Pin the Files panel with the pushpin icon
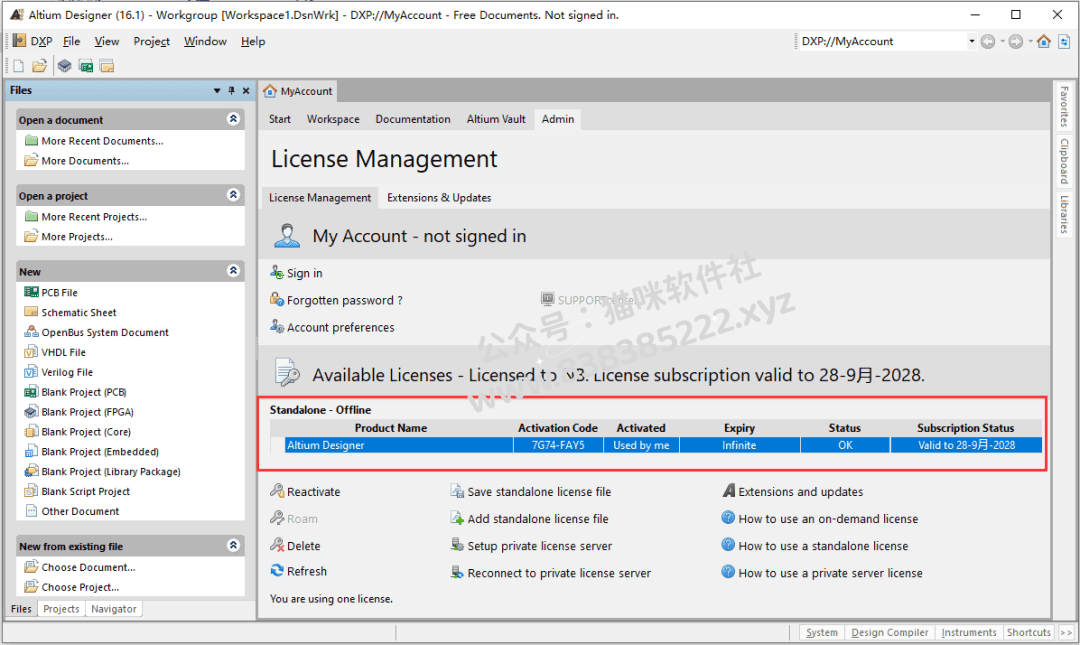1080x645 pixels. (231, 90)
